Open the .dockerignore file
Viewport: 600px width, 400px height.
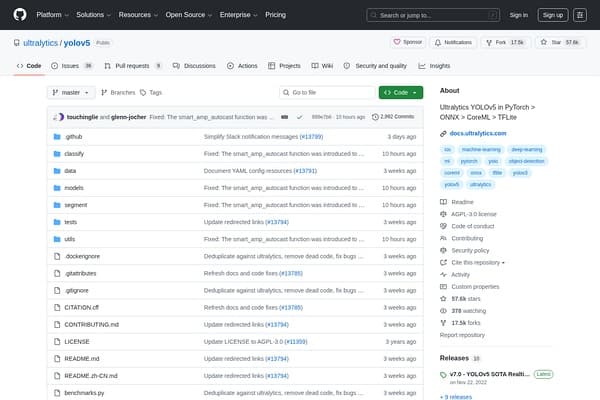82,256
